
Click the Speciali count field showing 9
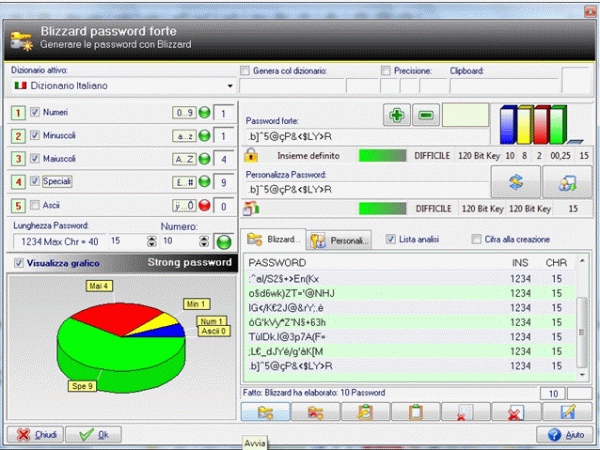[223, 183]
